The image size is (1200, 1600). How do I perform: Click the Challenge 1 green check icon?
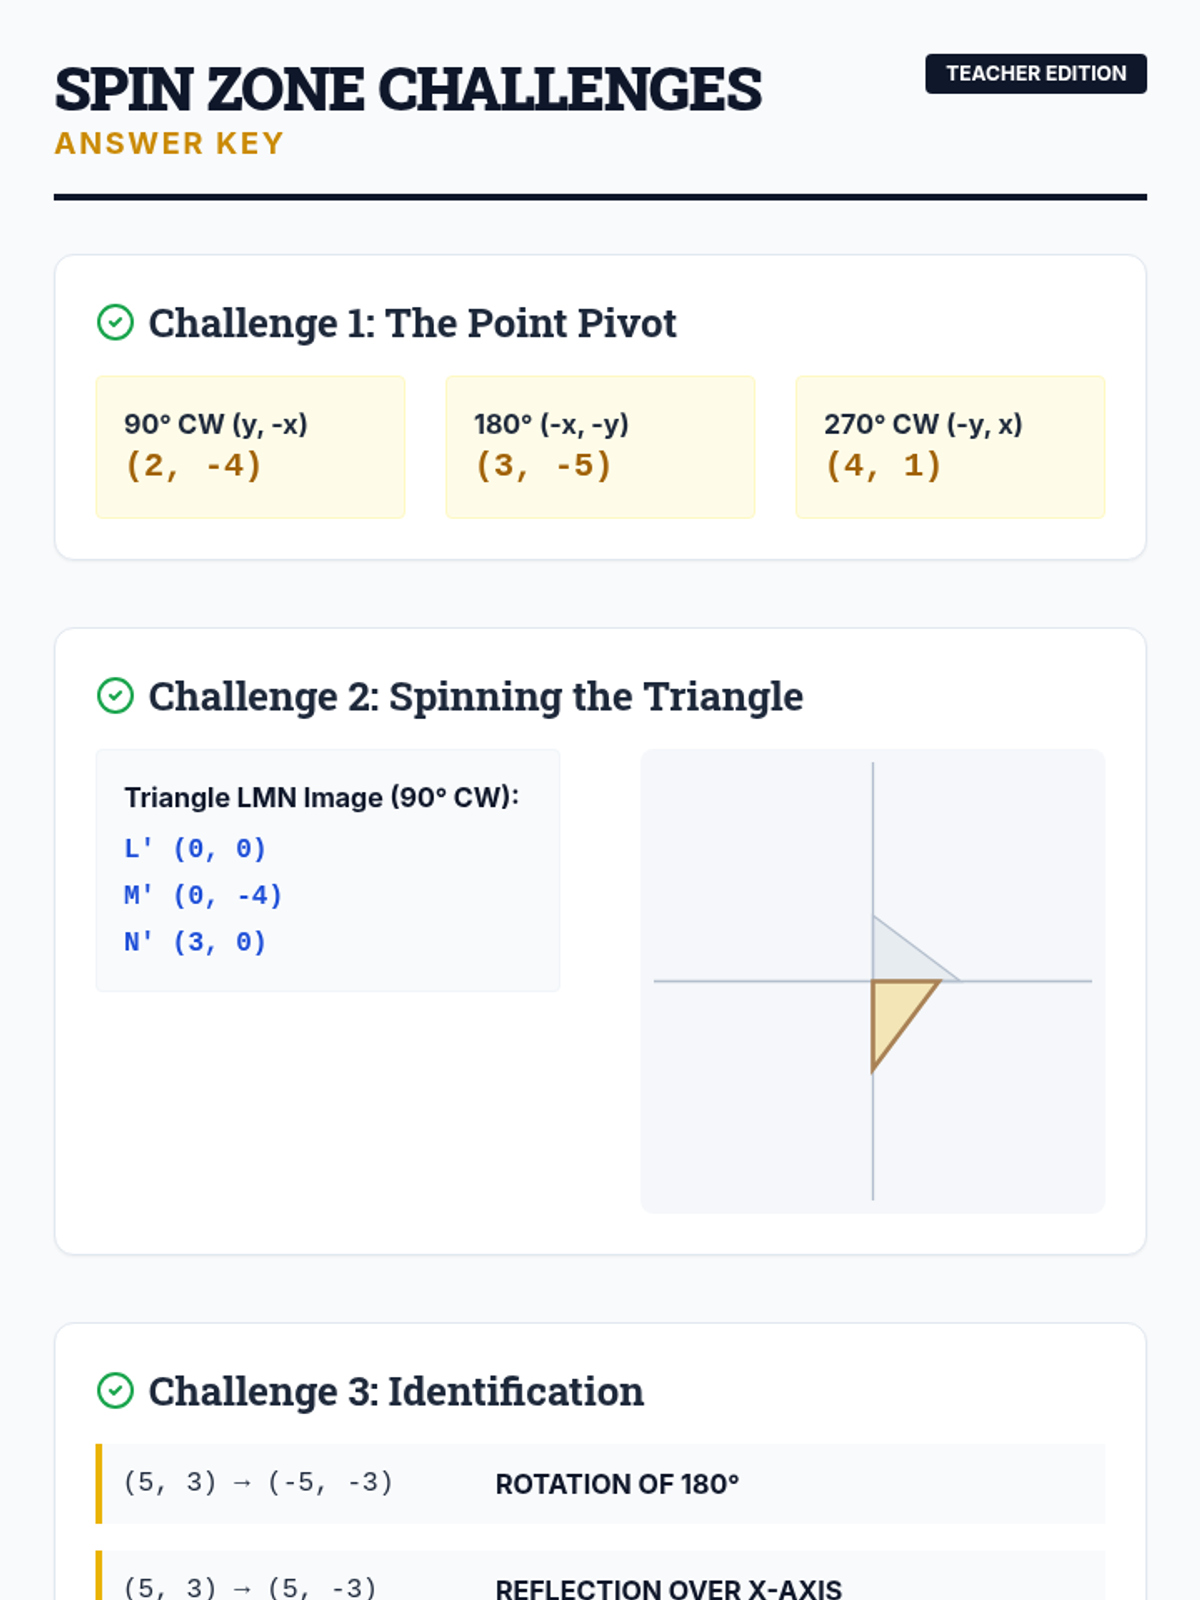tap(115, 323)
